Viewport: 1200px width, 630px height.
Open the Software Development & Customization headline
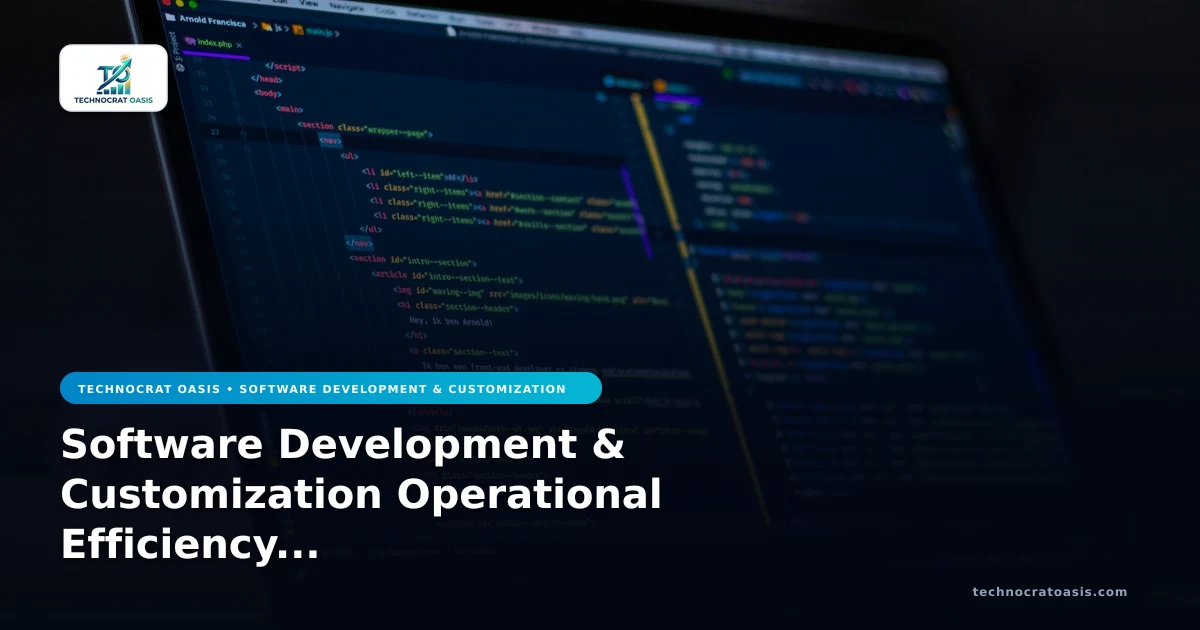tap(361, 494)
